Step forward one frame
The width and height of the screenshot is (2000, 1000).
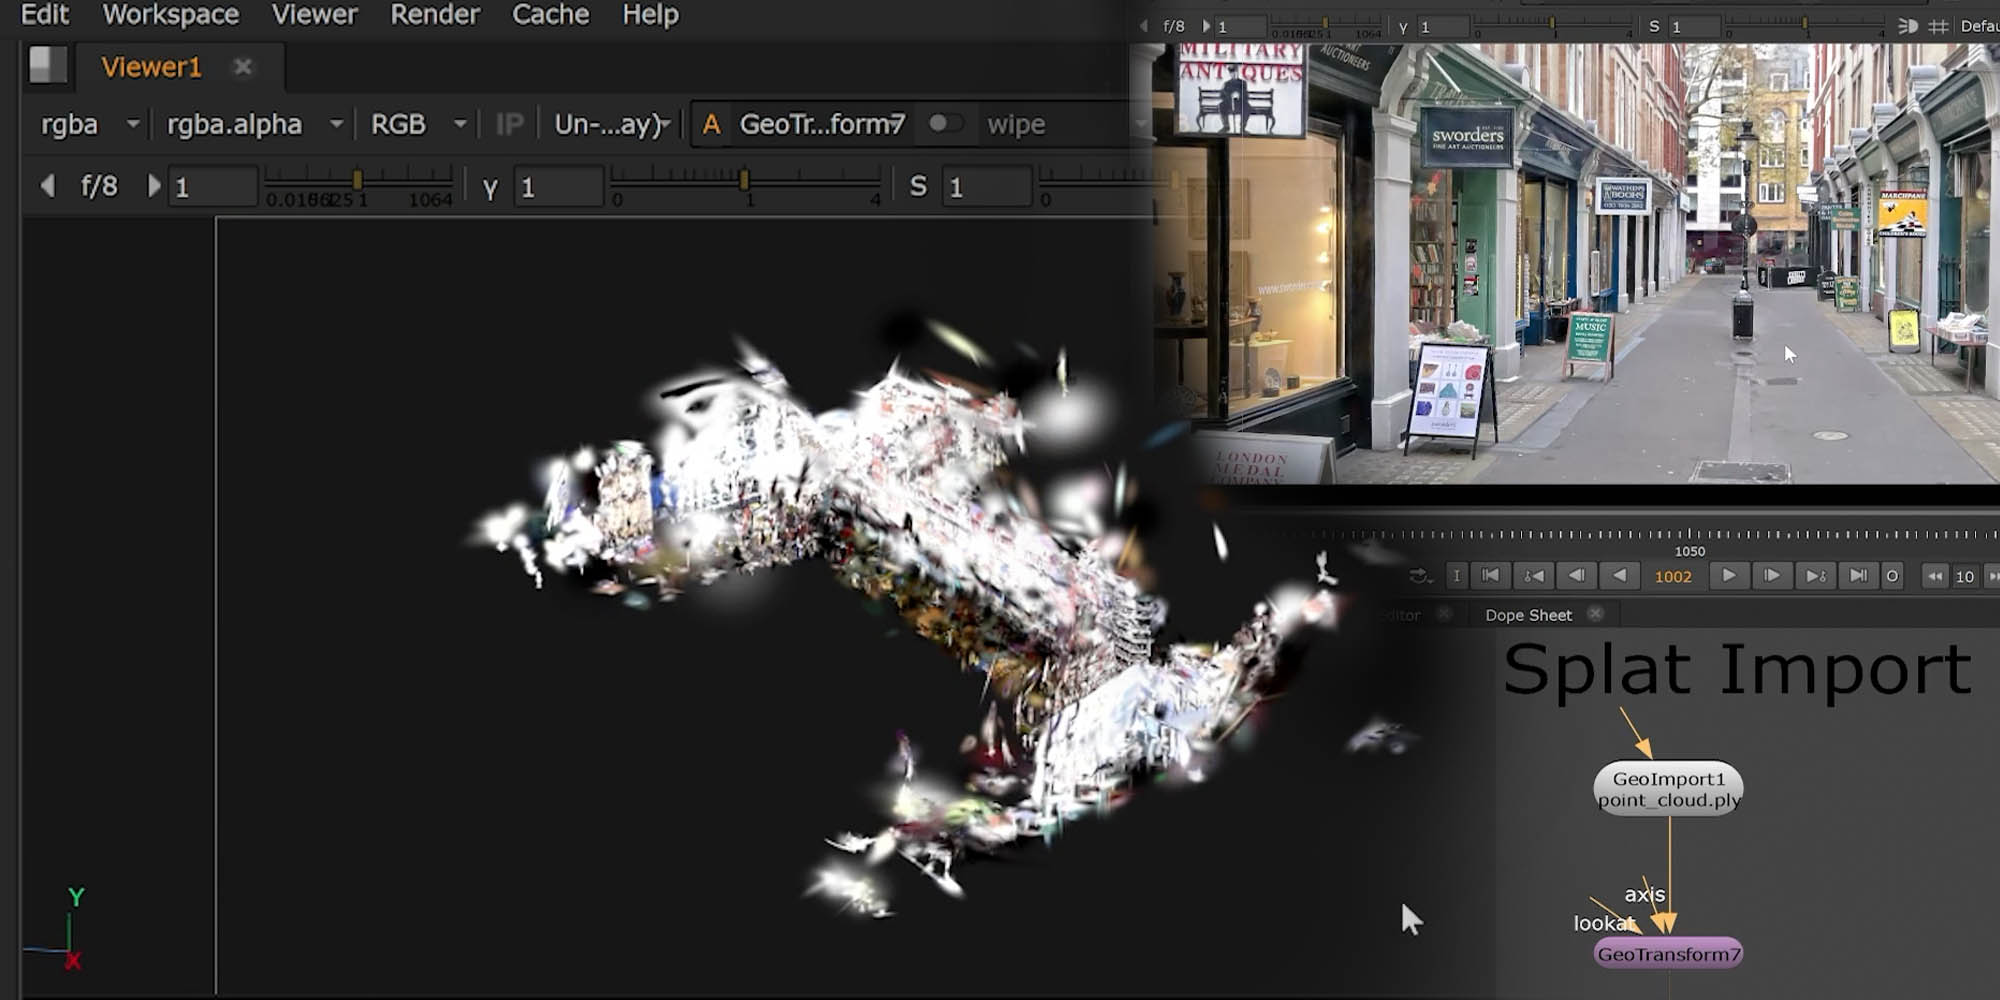[1771, 575]
